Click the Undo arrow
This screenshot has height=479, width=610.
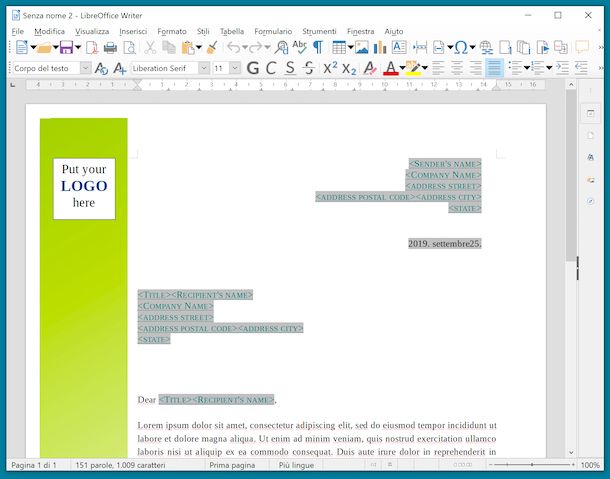[x=233, y=47]
